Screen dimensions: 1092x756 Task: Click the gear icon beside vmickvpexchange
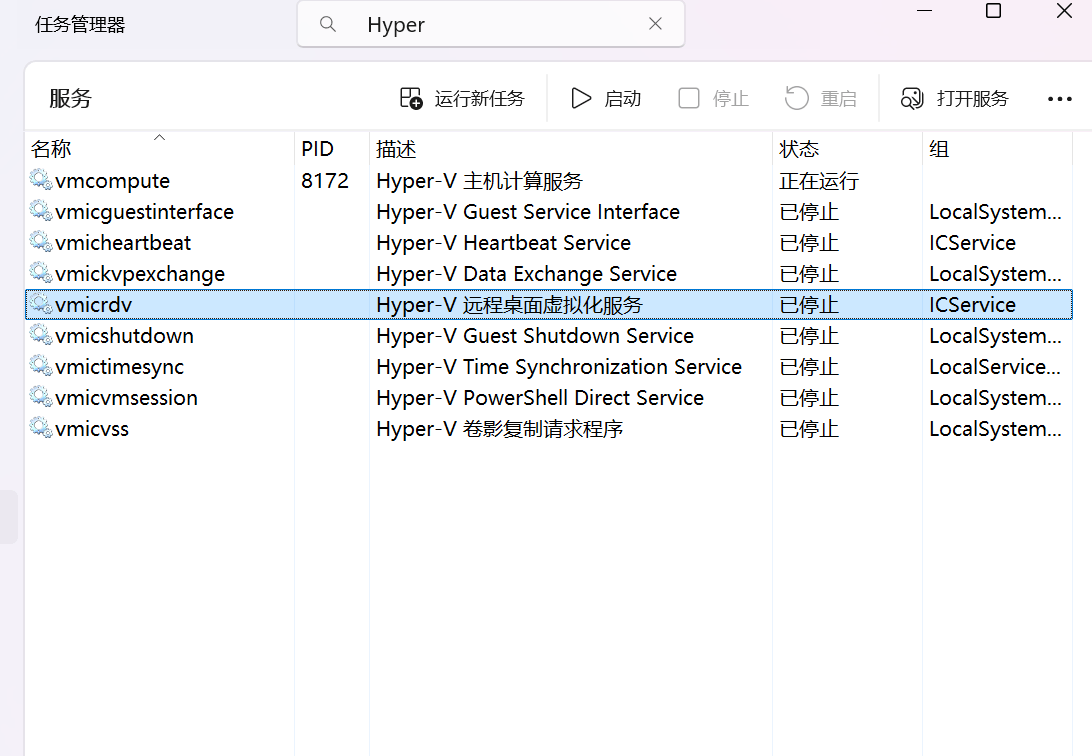(x=41, y=272)
